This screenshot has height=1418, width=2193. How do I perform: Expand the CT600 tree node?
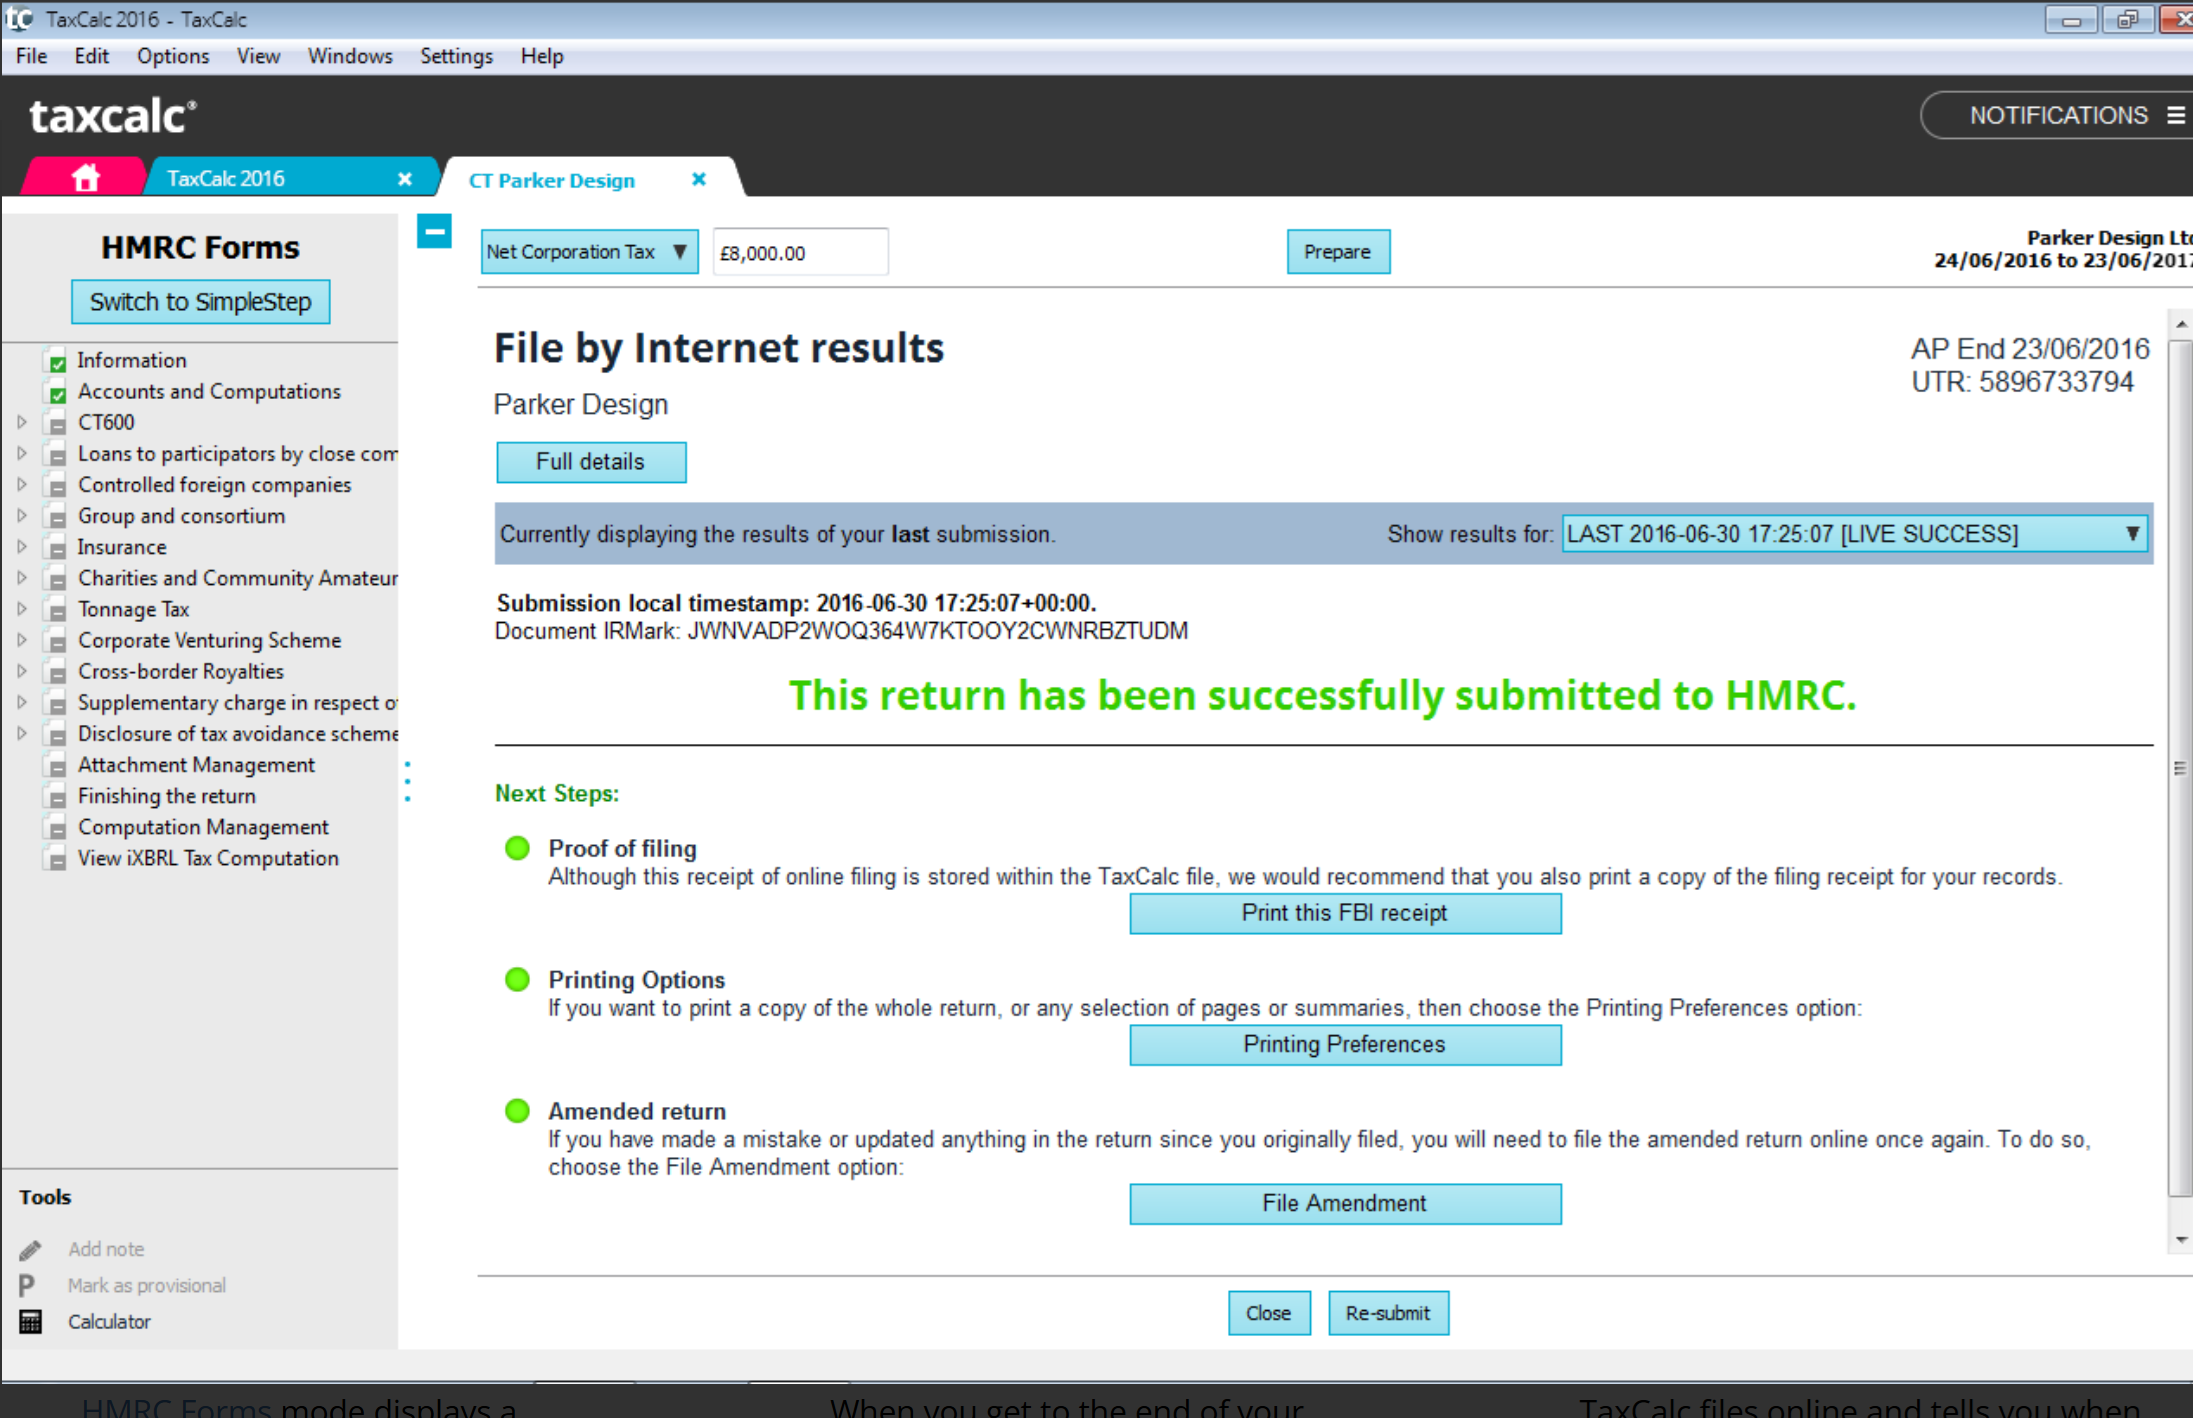(x=22, y=422)
